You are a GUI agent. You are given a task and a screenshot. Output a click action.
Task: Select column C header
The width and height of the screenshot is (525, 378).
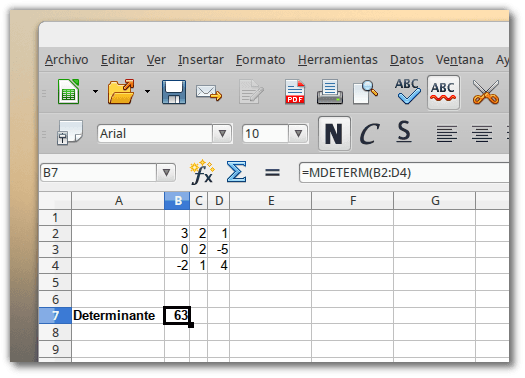point(199,201)
